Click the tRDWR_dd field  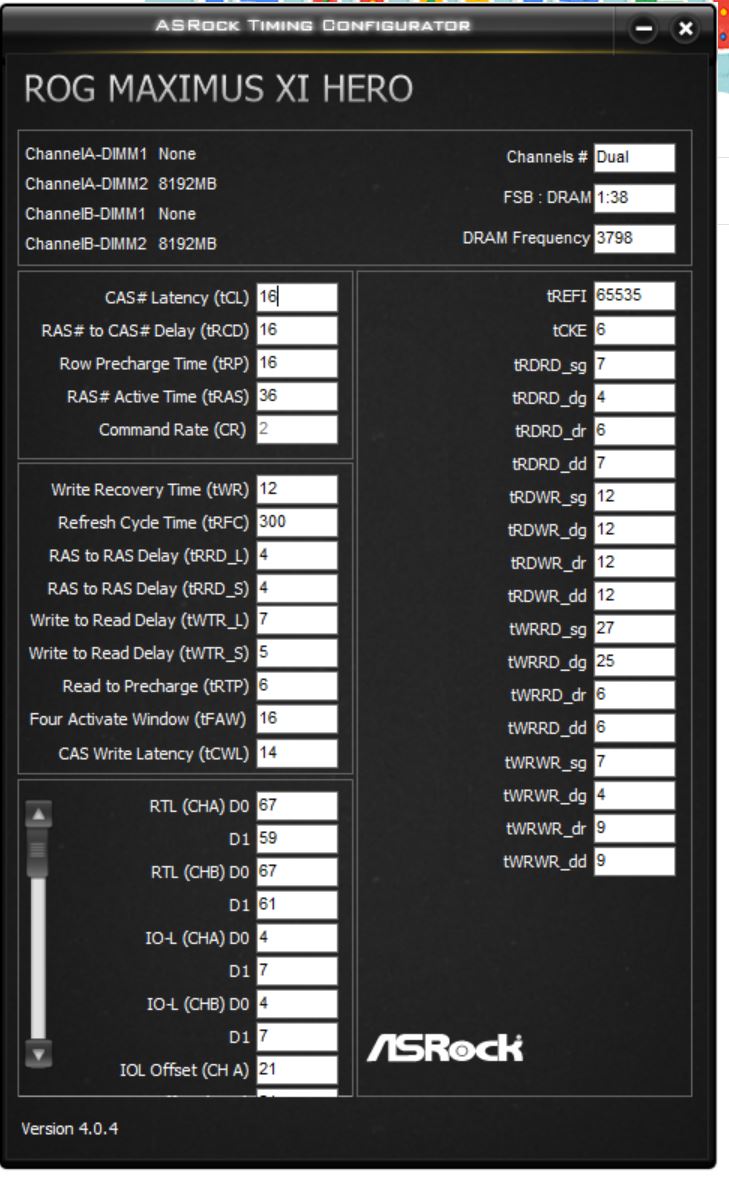click(x=634, y=596)
